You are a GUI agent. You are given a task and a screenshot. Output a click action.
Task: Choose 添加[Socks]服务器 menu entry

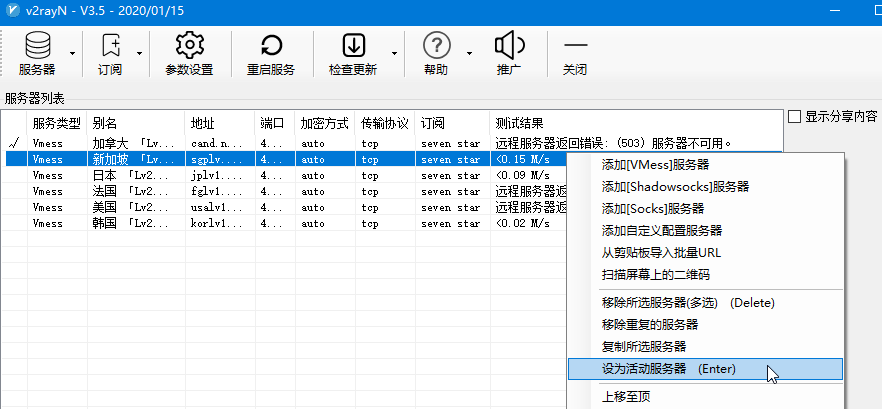tap(705, 209)
